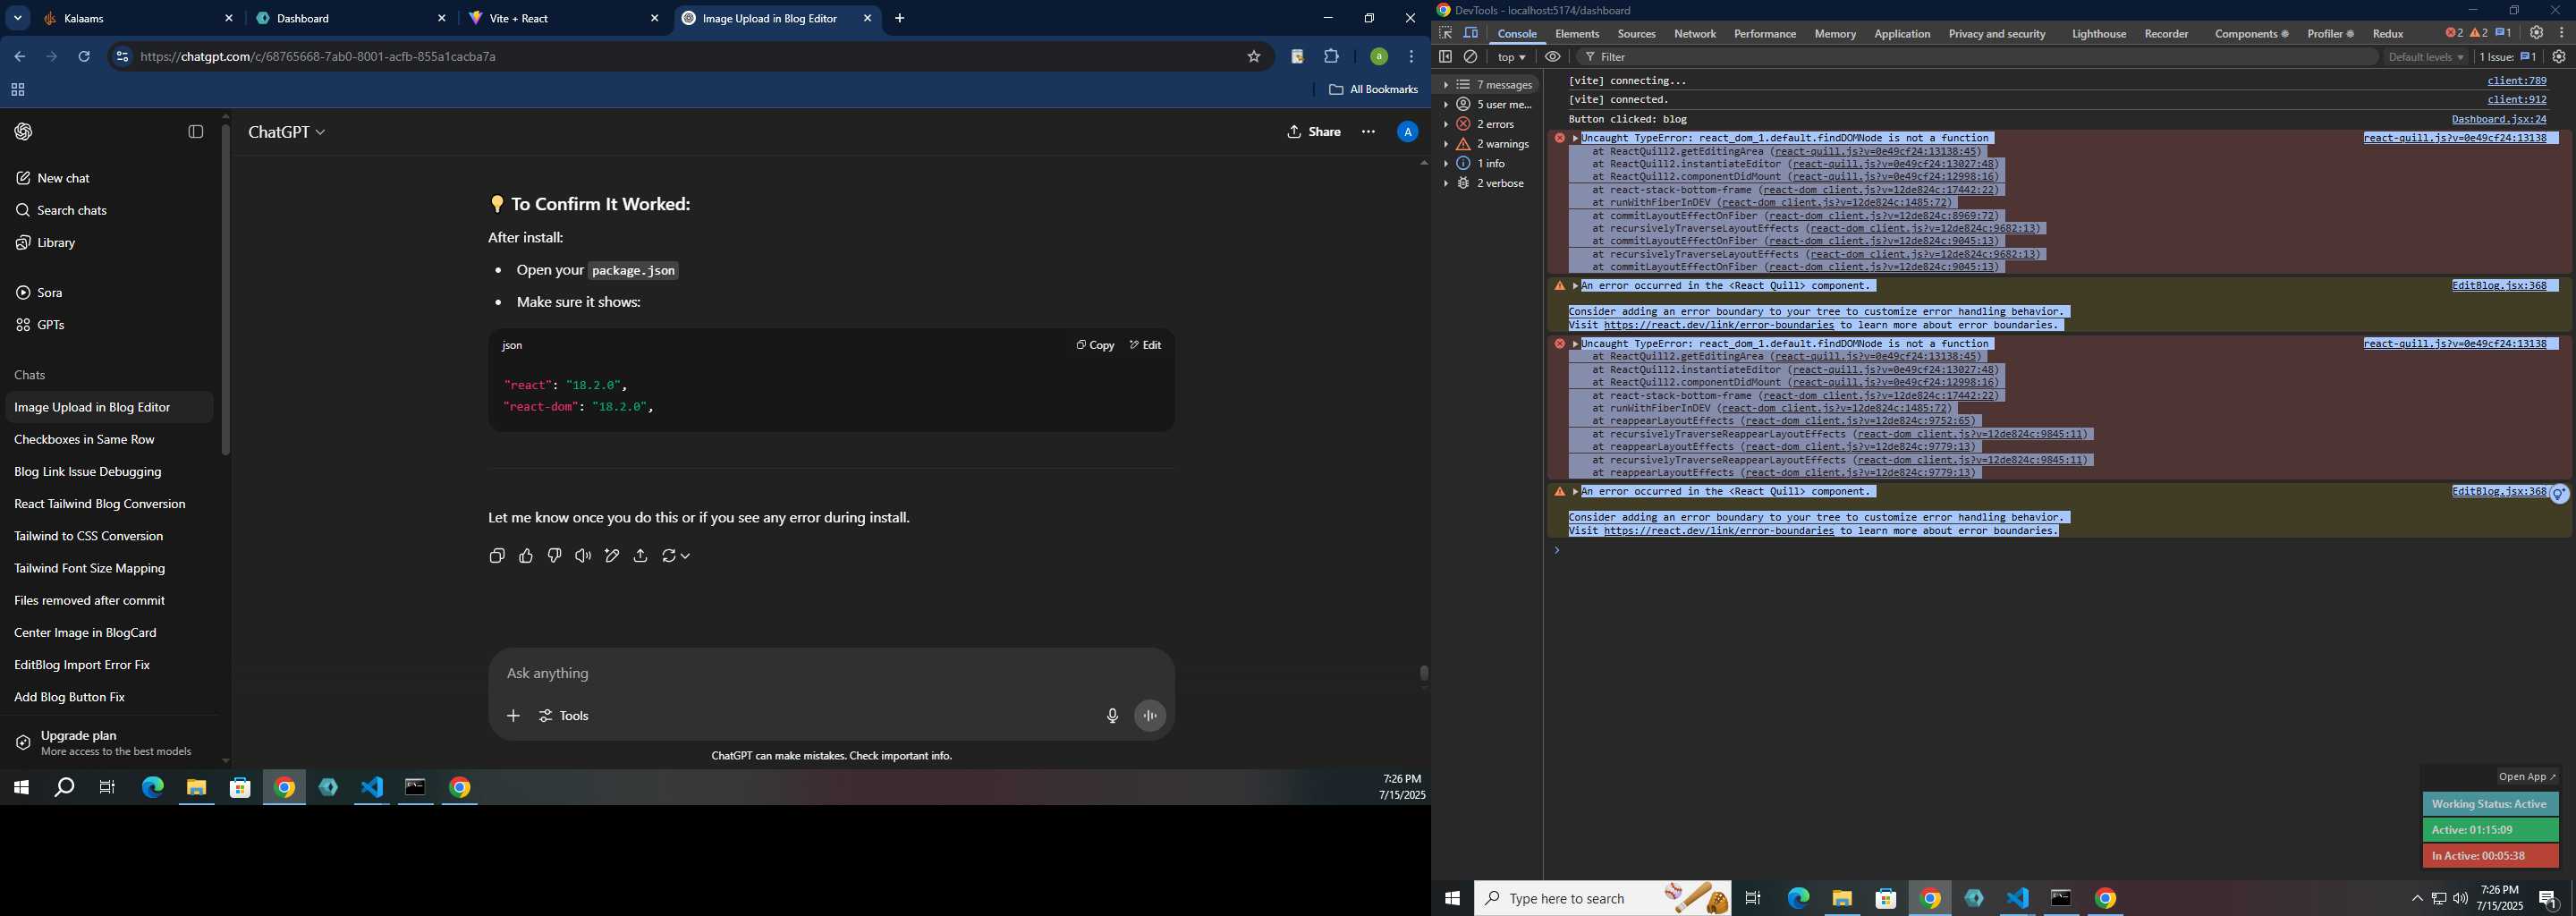Select the DevTools inspect element tool
This screenshot has height=916, width=2576.
pos(1445,33)
